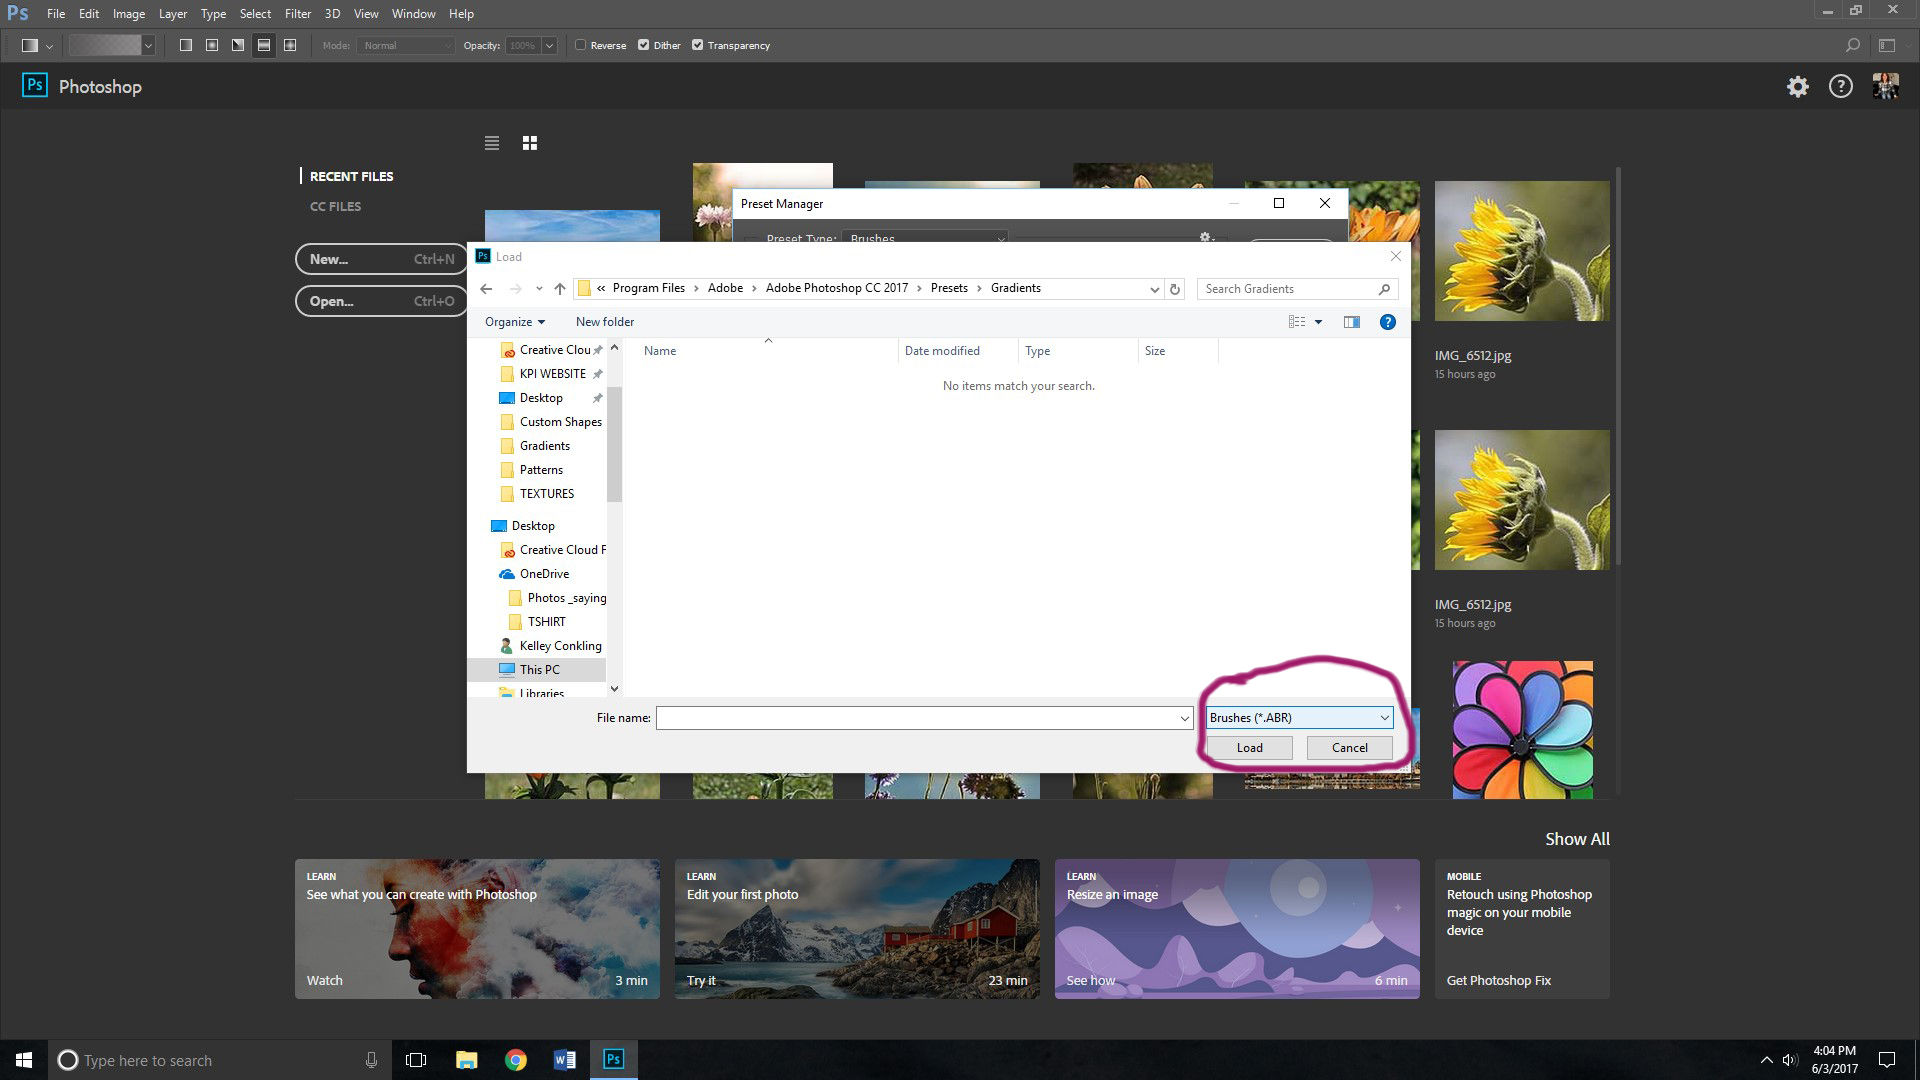Open the Opacity slider dropdown arrow
The height and width of the screenshot is (1080, 1920).
click(x=549, y=45)
